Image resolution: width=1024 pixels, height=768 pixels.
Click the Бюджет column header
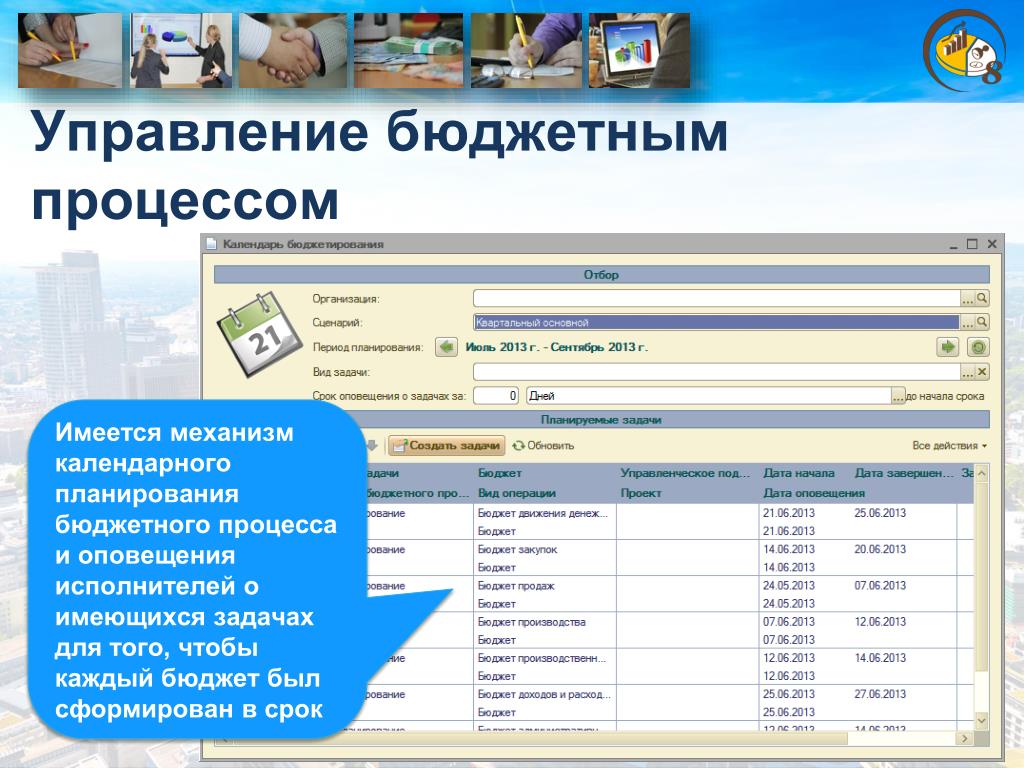[x=500, y=473]
